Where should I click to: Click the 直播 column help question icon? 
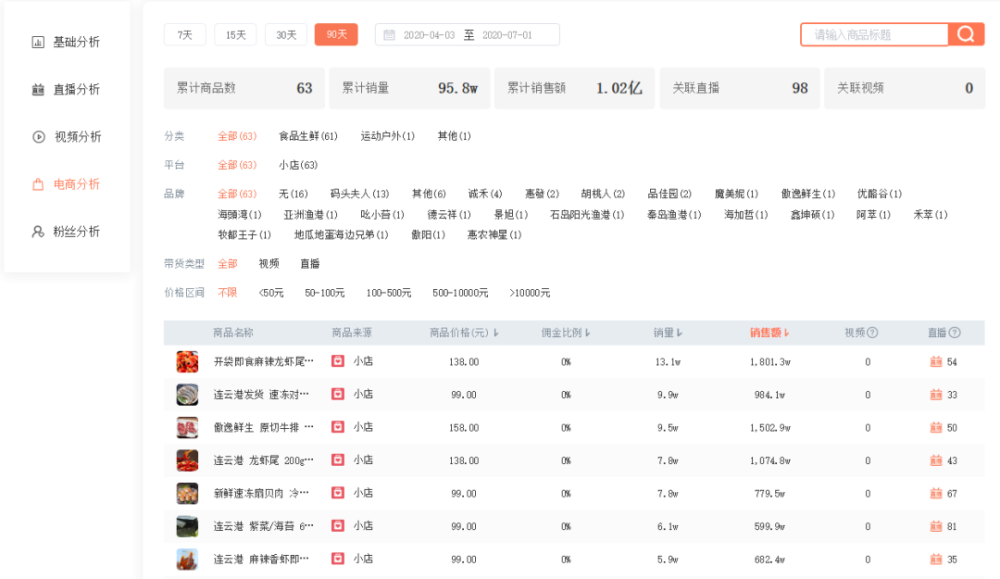(x=955, y=332)
